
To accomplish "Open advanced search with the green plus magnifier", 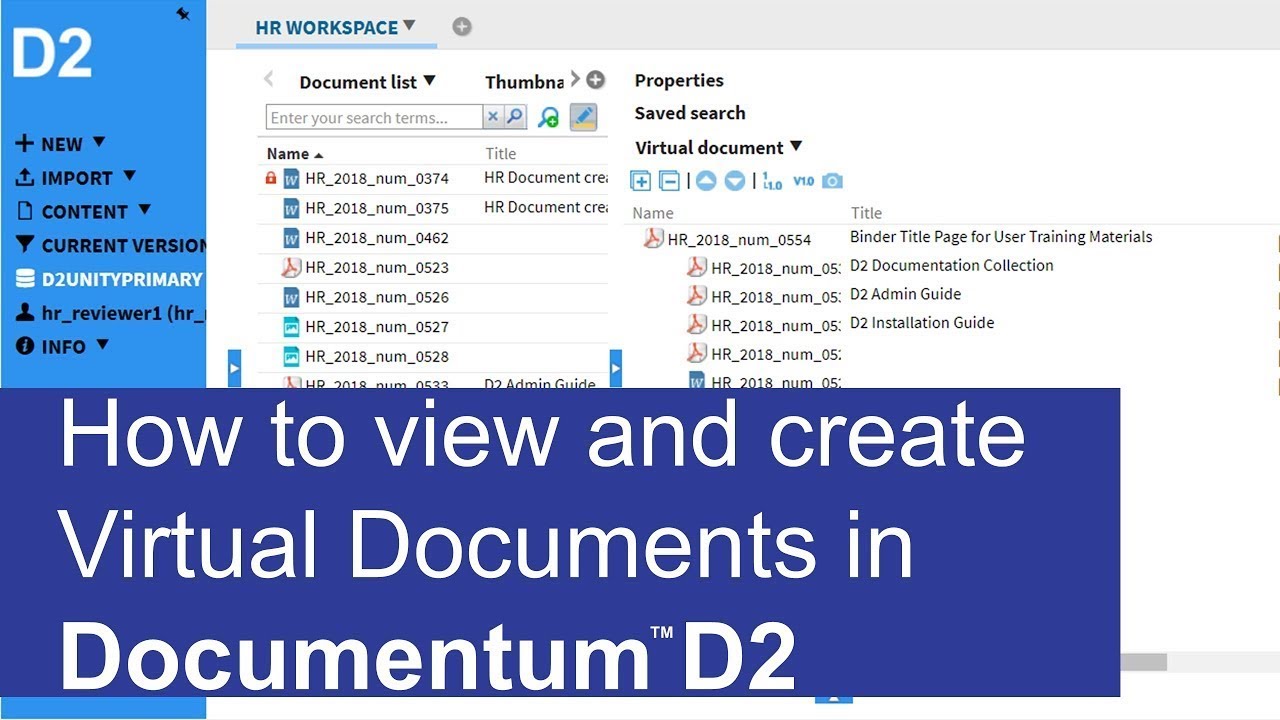I will [x=548, y=117].
